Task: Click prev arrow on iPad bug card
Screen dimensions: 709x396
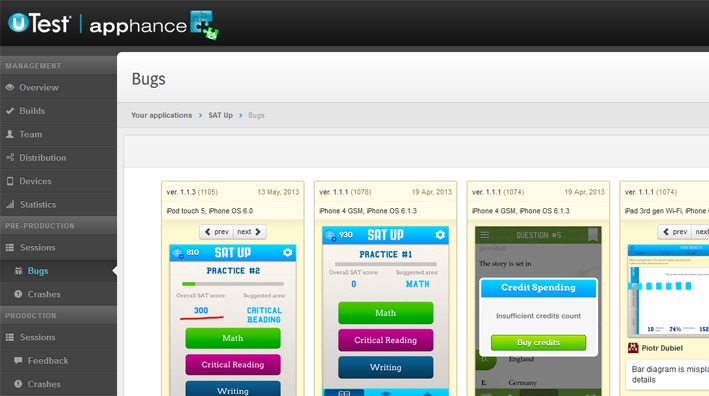Action: [675, 231]
